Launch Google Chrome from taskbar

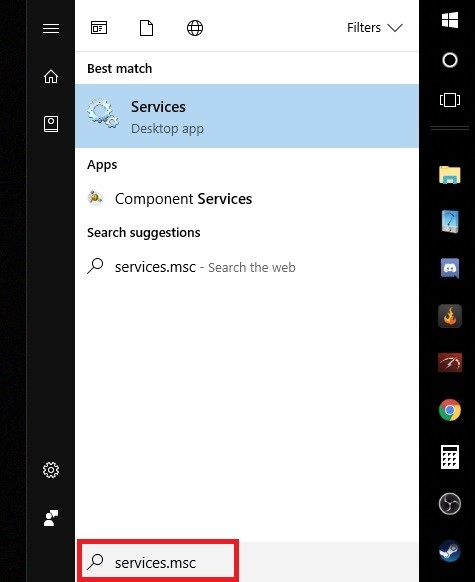point(450,410)
